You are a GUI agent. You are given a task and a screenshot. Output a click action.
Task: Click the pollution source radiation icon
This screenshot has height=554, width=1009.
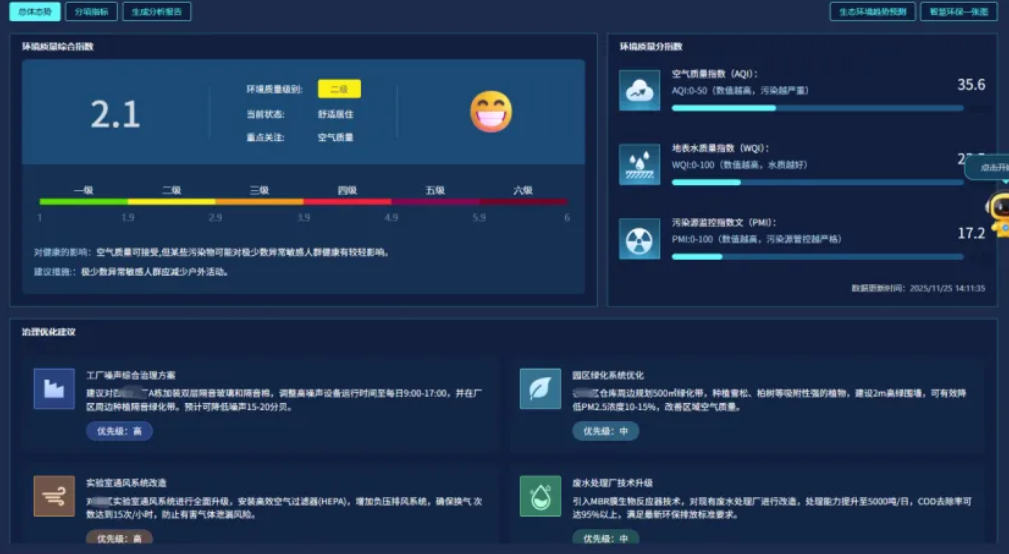639,239
